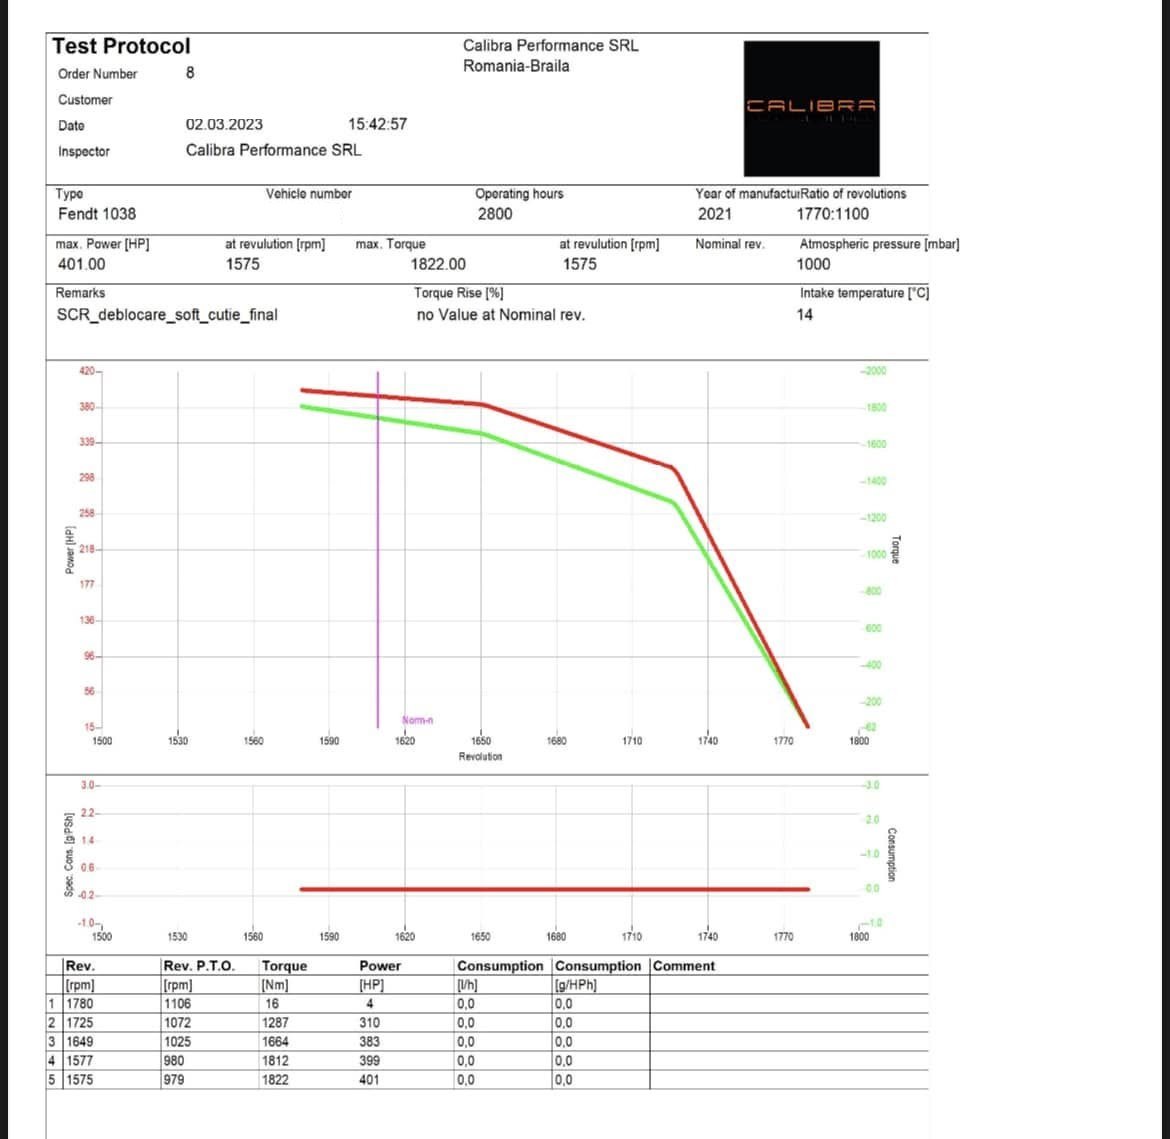
Task: Select Rev. cell '1649' in row 3
Action: click(80, 1042)
